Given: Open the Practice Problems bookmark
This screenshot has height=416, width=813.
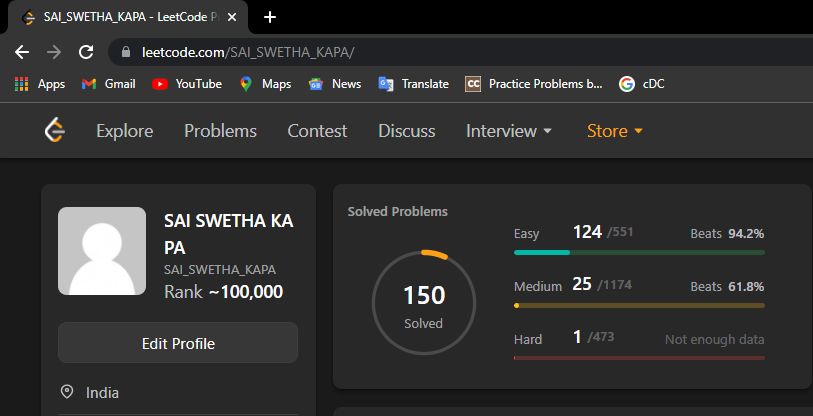Looking at the screenshot, I should [534, 84].
